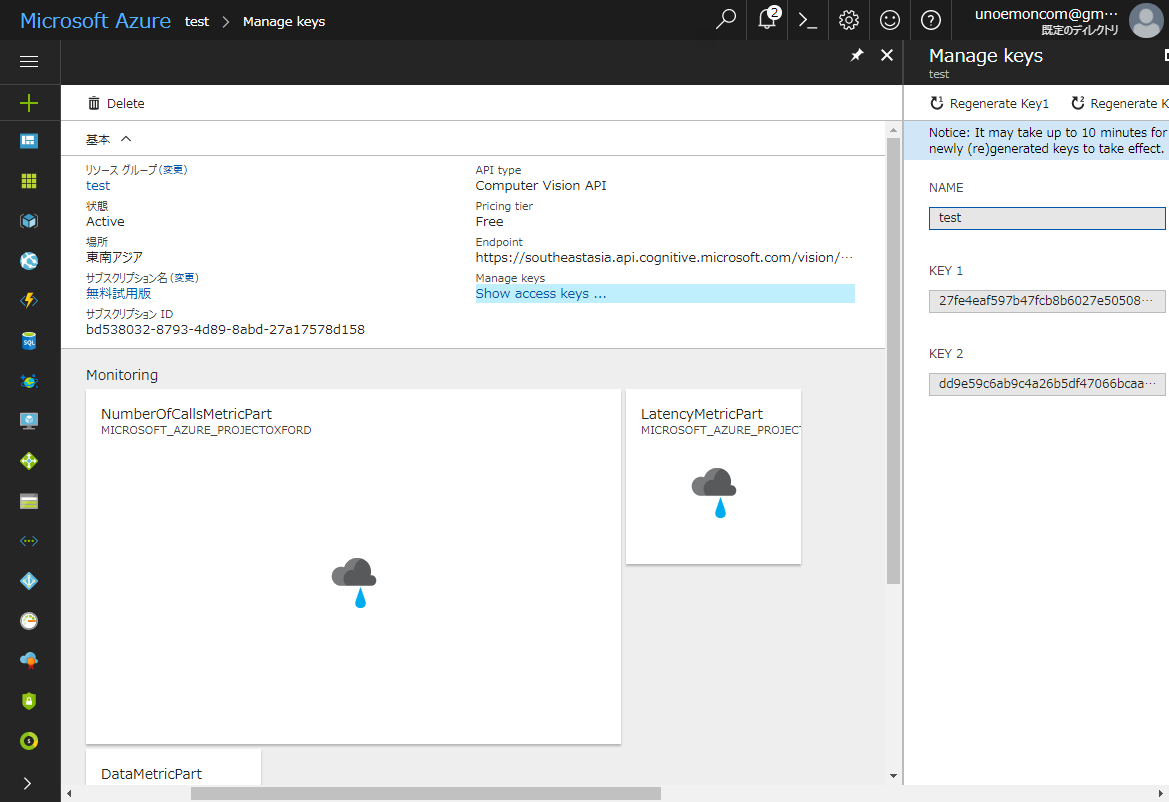Open SQL databases sidebar icon

coord(29,341)
